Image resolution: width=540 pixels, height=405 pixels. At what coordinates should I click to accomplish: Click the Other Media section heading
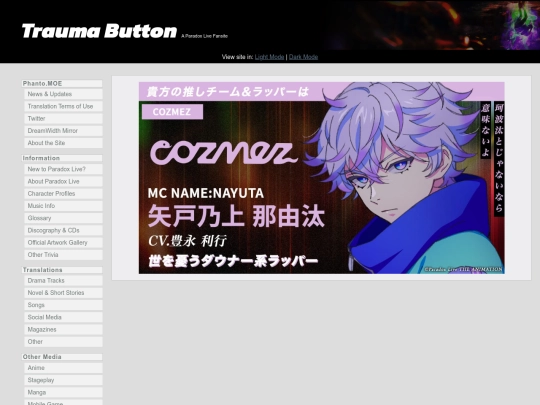pos(62,357)
